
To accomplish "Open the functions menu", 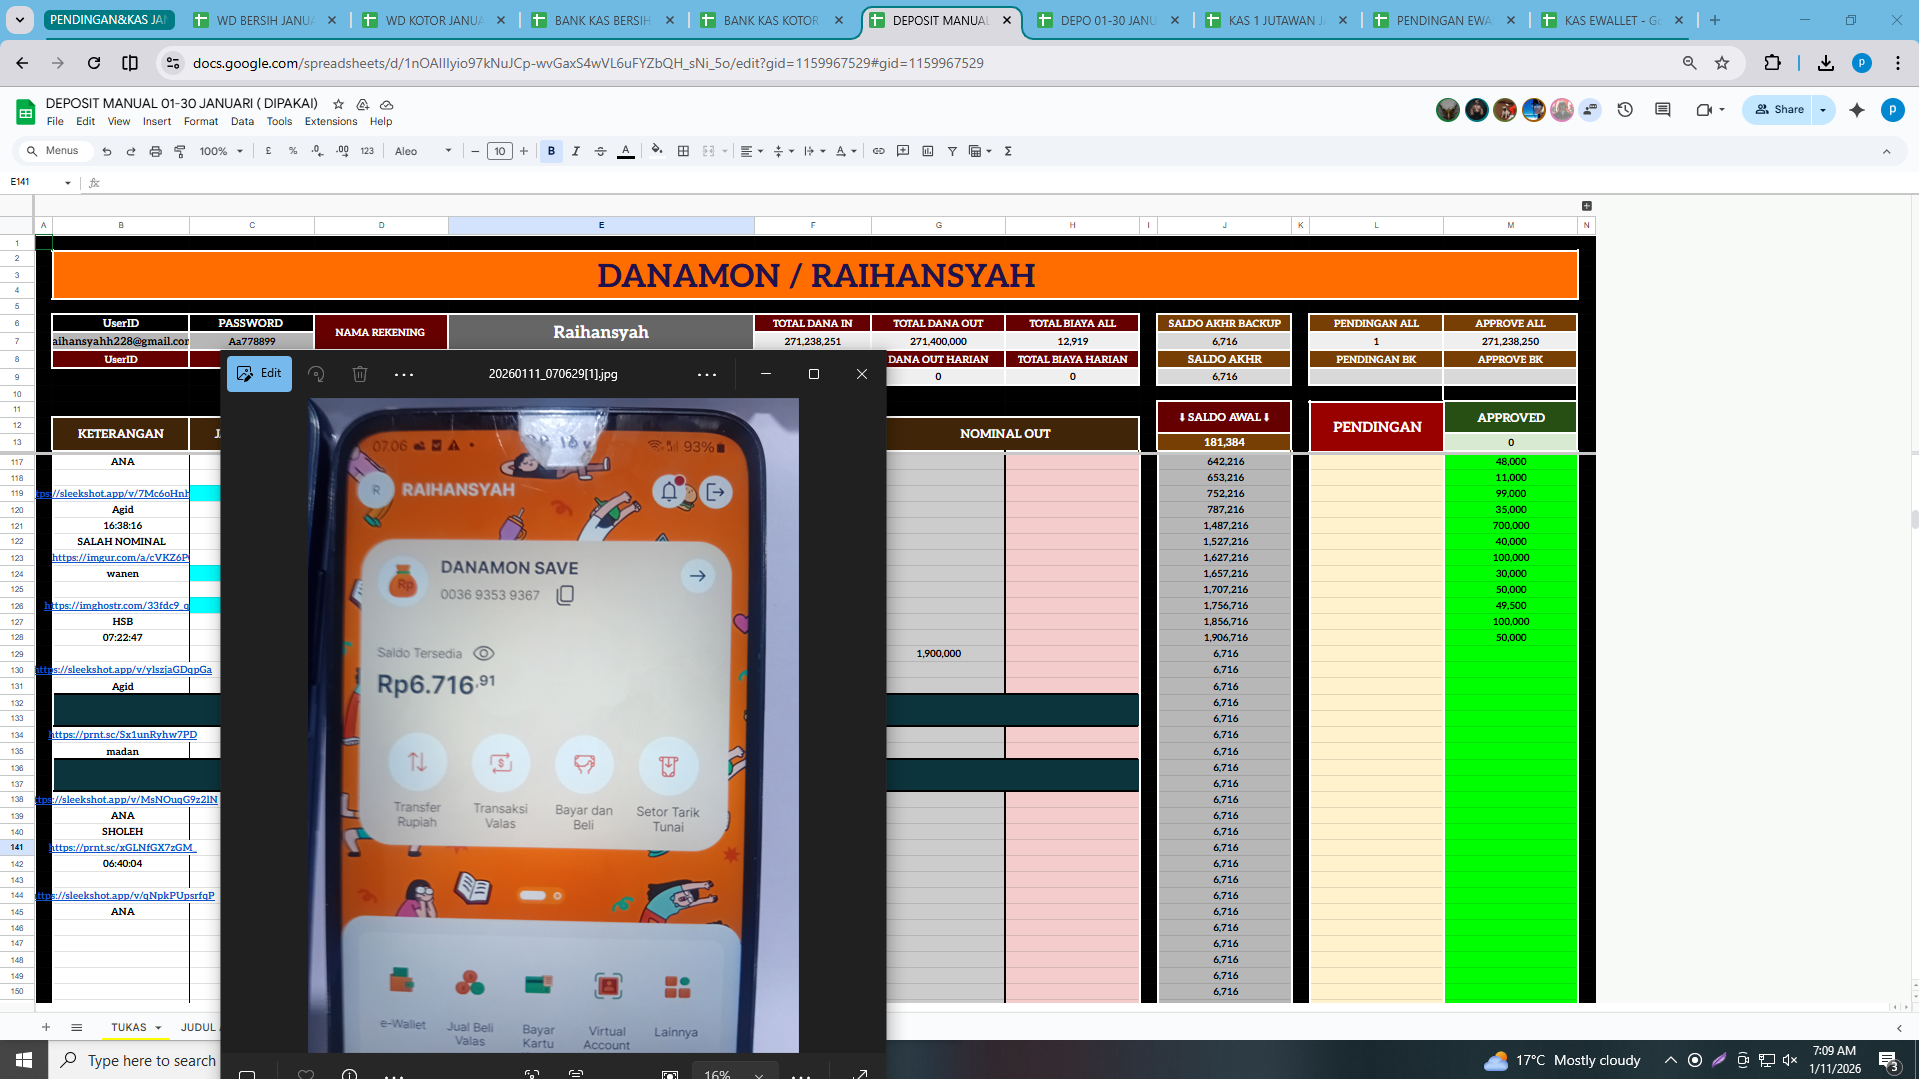I will (x=1008, y=151).
